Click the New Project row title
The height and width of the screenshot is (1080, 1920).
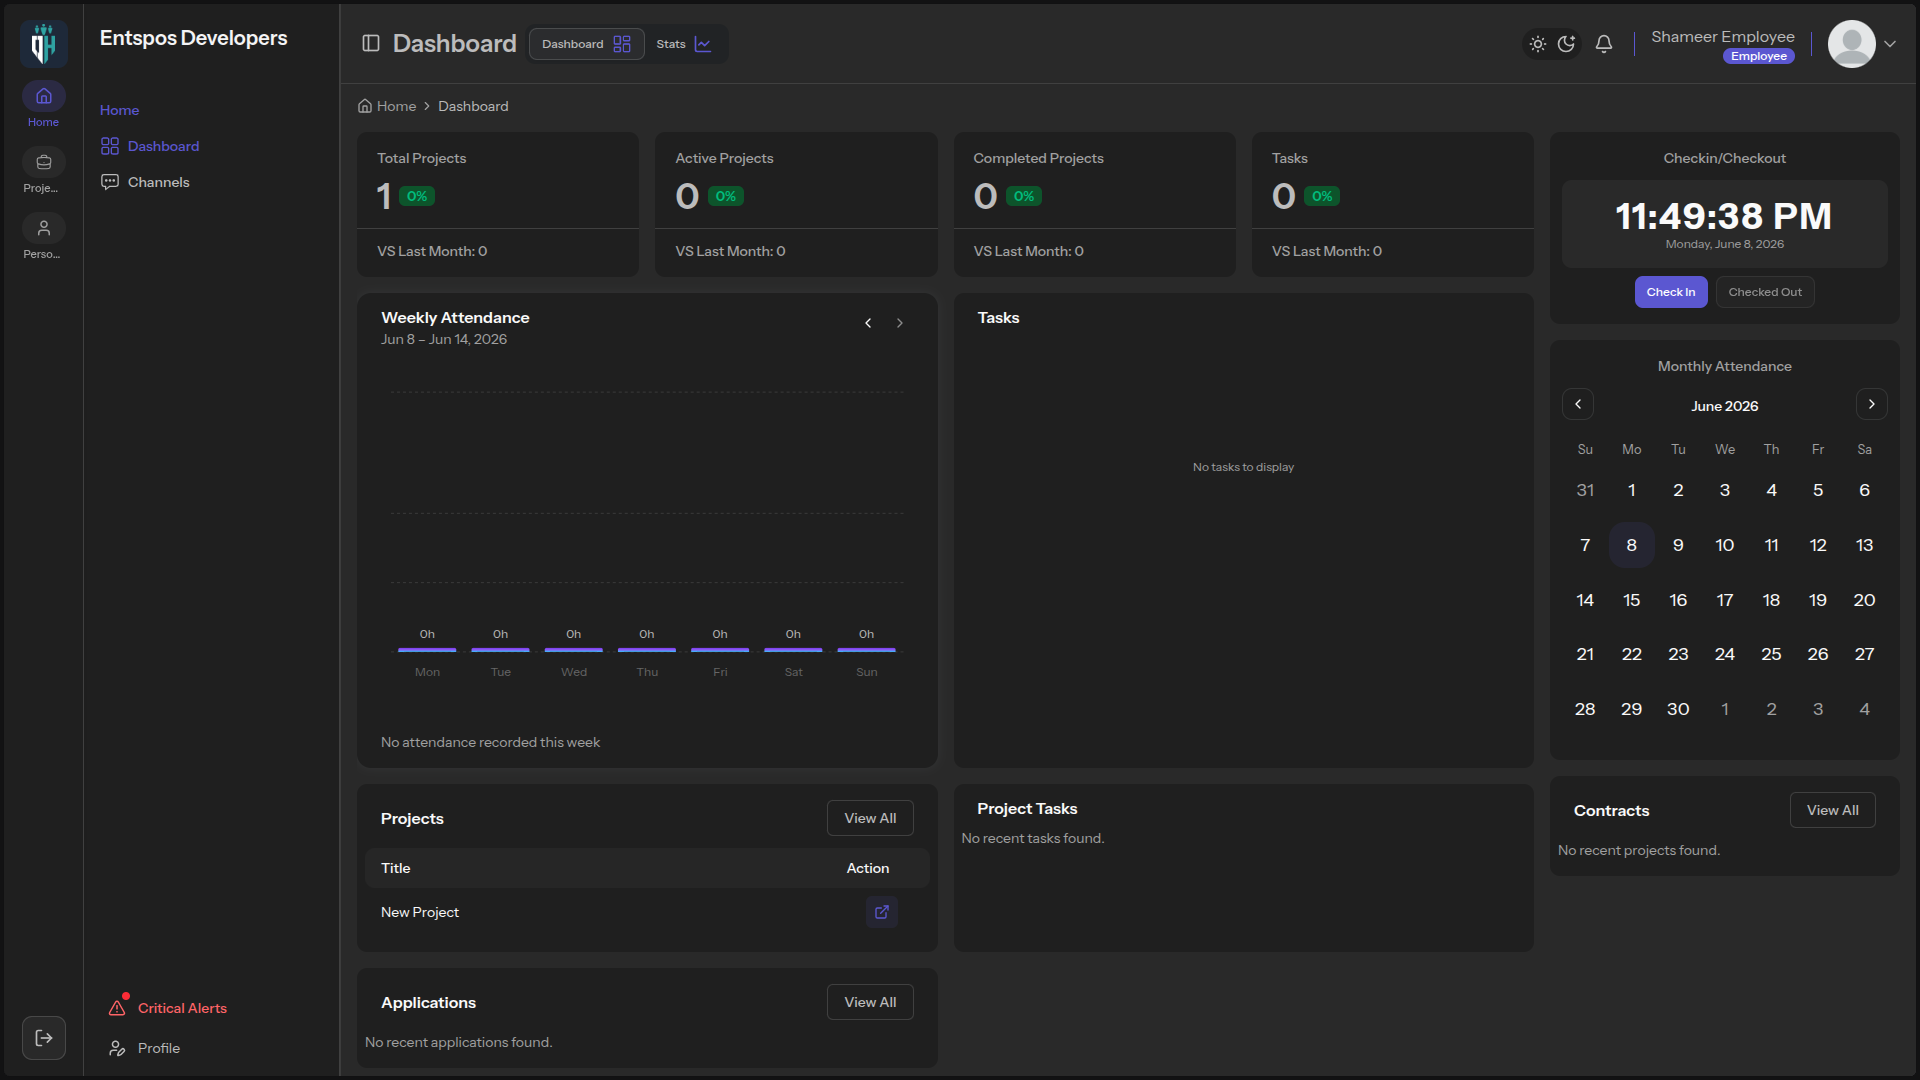[x=420, y=912]
